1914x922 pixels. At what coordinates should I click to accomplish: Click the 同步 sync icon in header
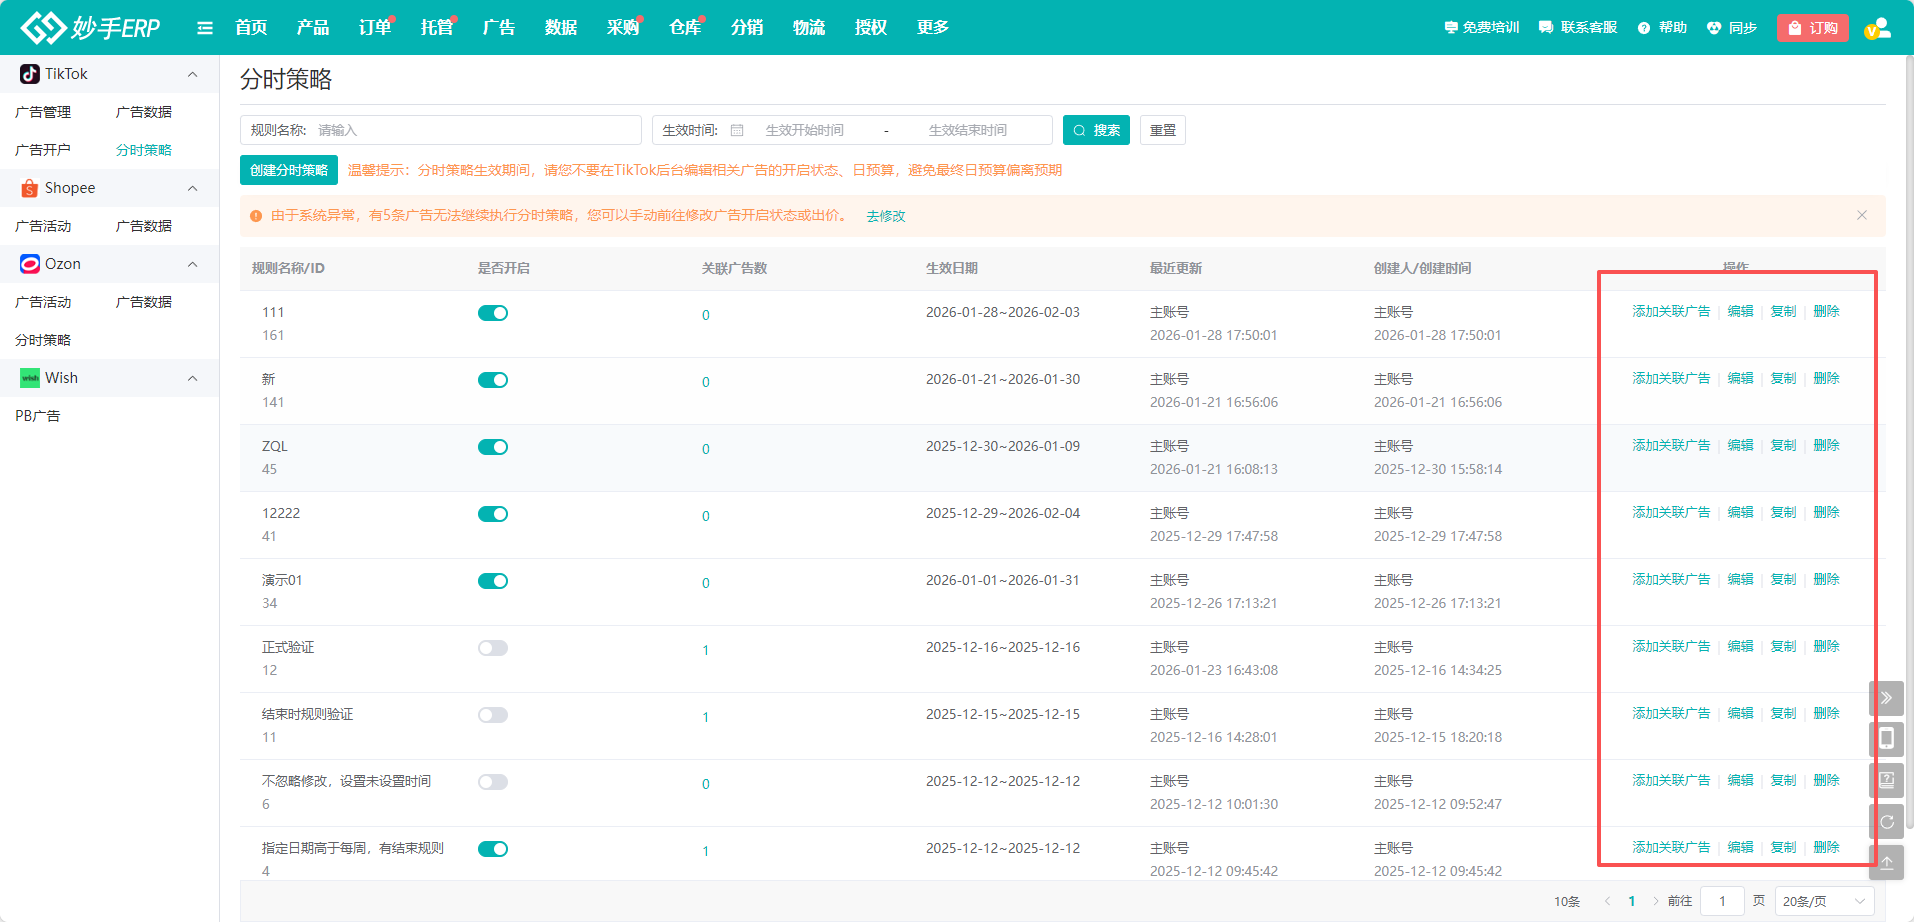(1731, 28)
